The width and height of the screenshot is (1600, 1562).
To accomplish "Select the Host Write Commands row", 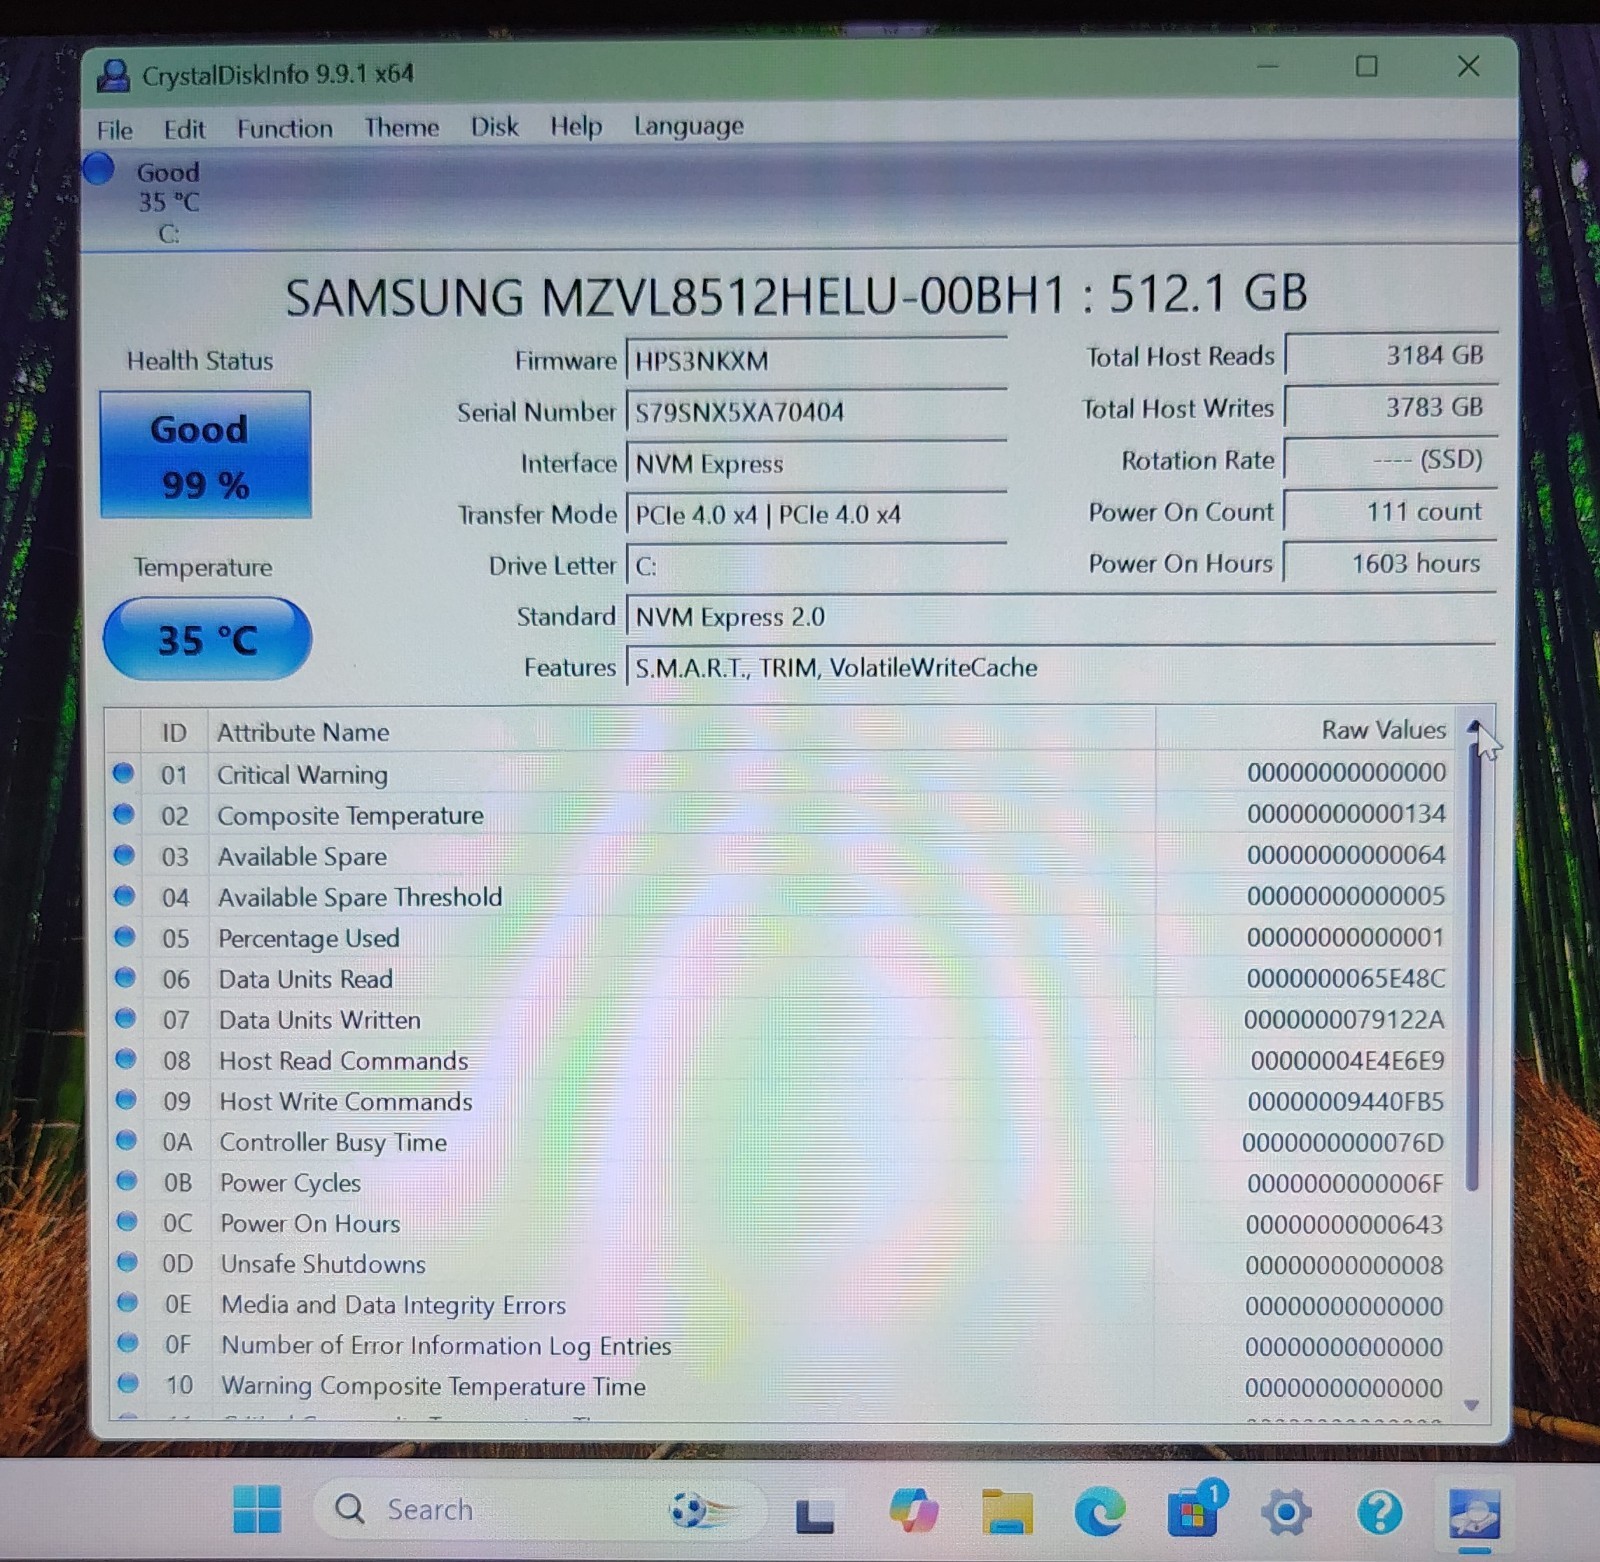I will [x=780, y=1101].
